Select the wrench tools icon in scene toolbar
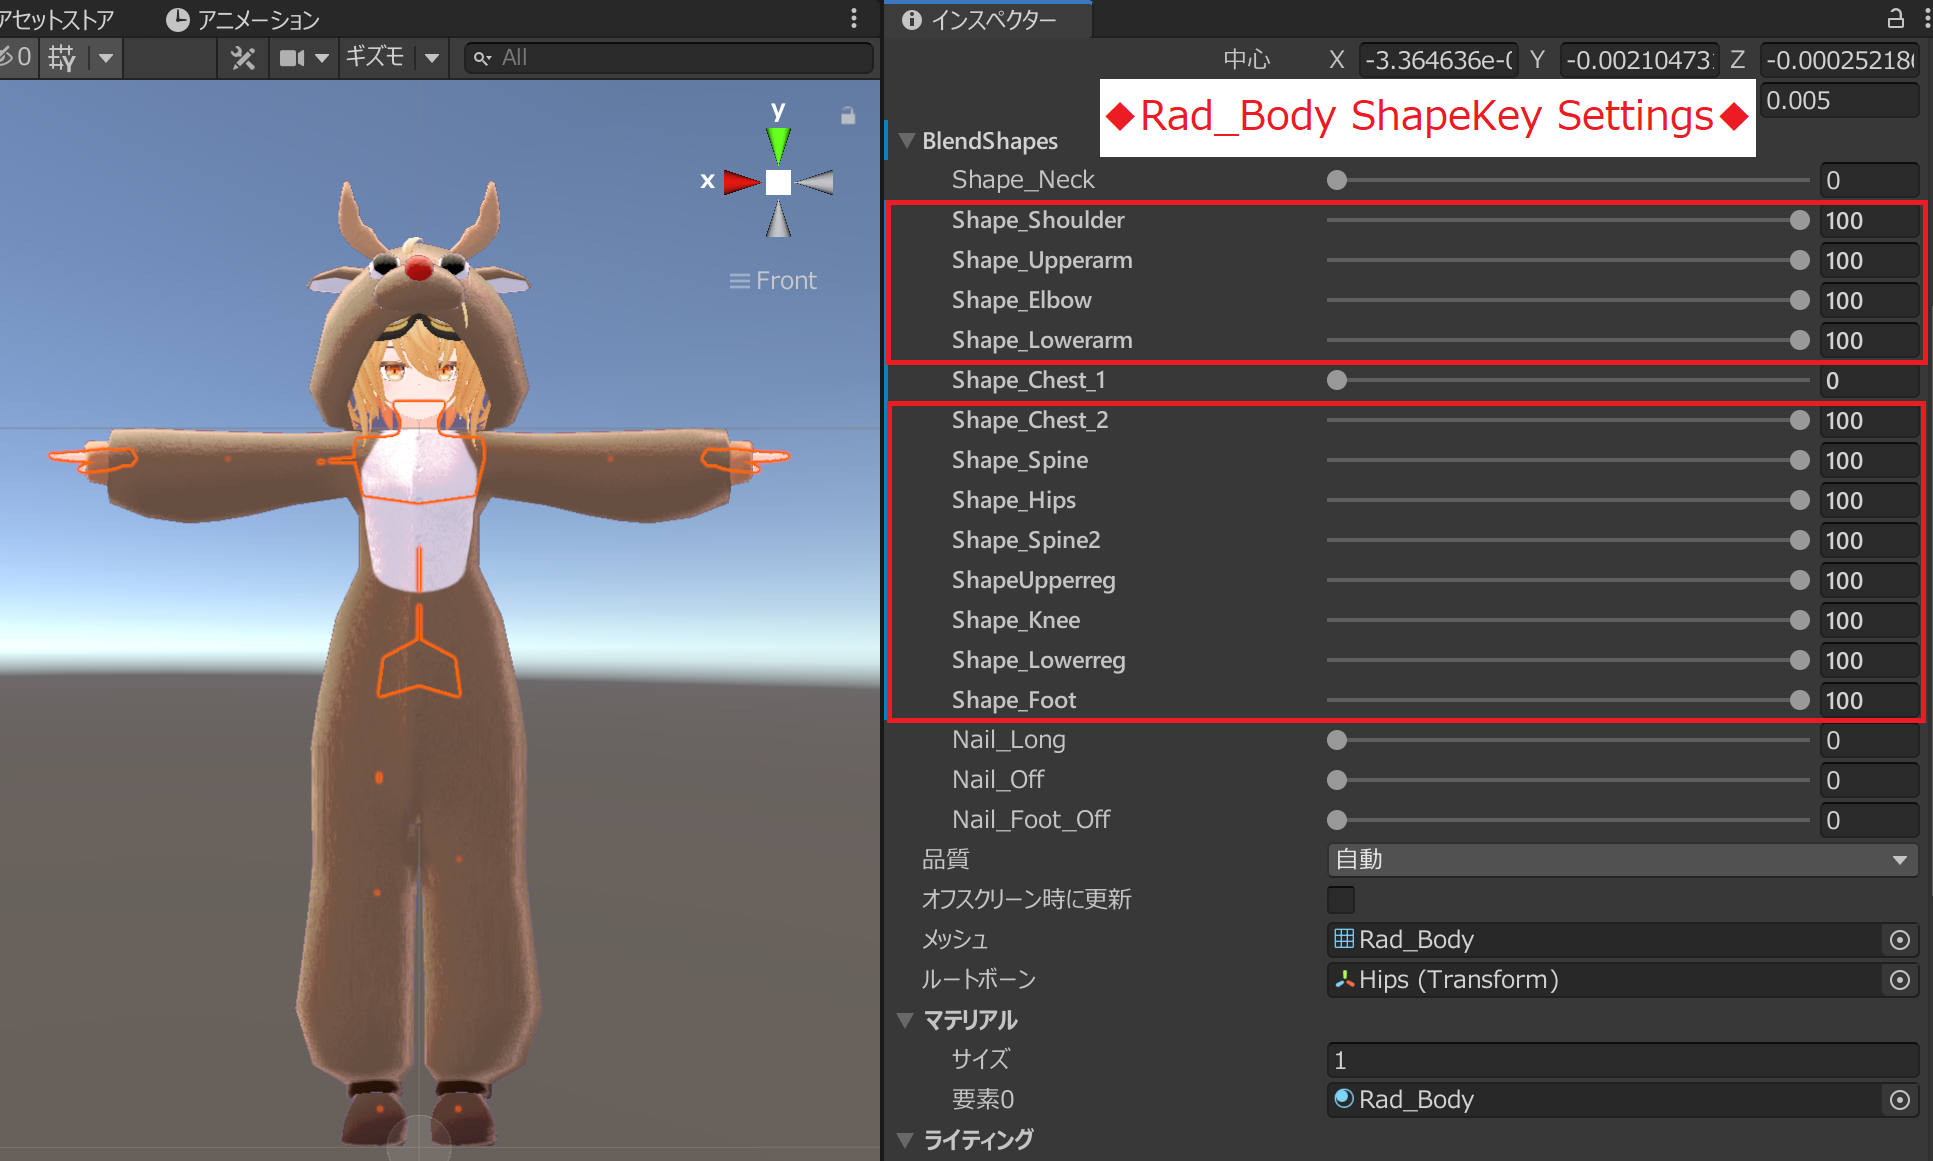 coord(243,57)
